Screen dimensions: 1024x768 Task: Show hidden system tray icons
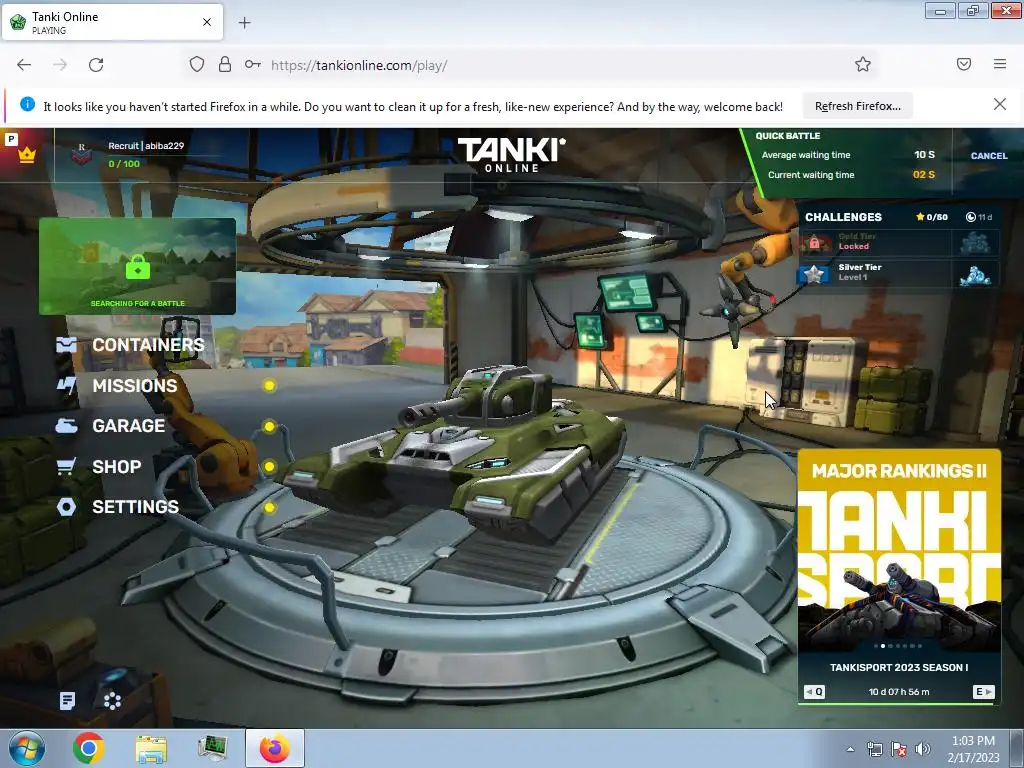850,749
